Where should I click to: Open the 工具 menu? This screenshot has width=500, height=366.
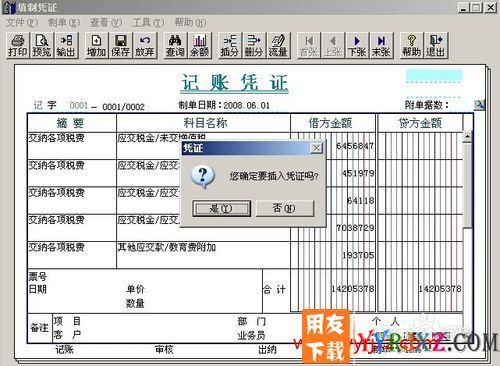pyautogui.click(x=148, y=23)
